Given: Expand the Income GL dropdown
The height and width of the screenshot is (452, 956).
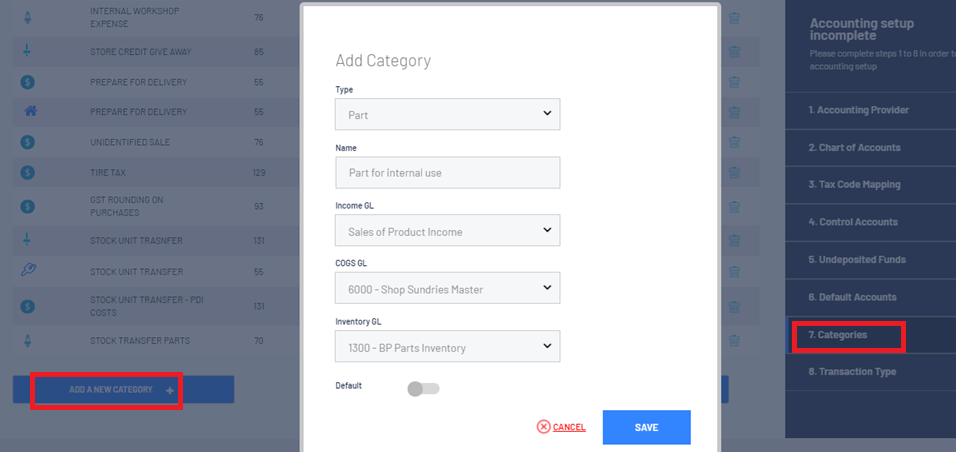Looking at the screenshot, I should (447, 231).
